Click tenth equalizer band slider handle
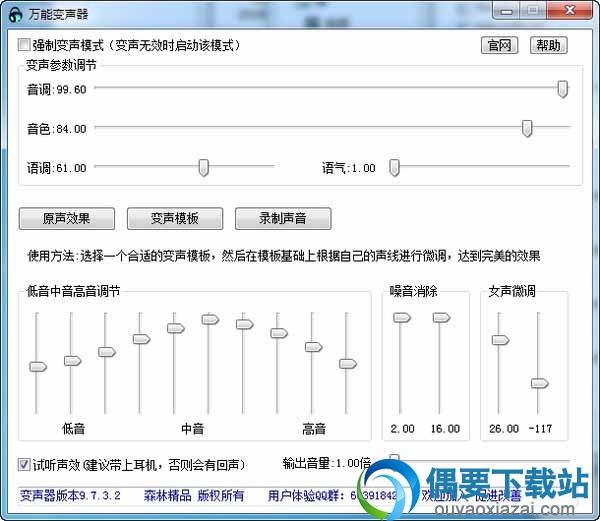Image resolution: width=600 pixels, height=521 pixels. coord(348,364)
